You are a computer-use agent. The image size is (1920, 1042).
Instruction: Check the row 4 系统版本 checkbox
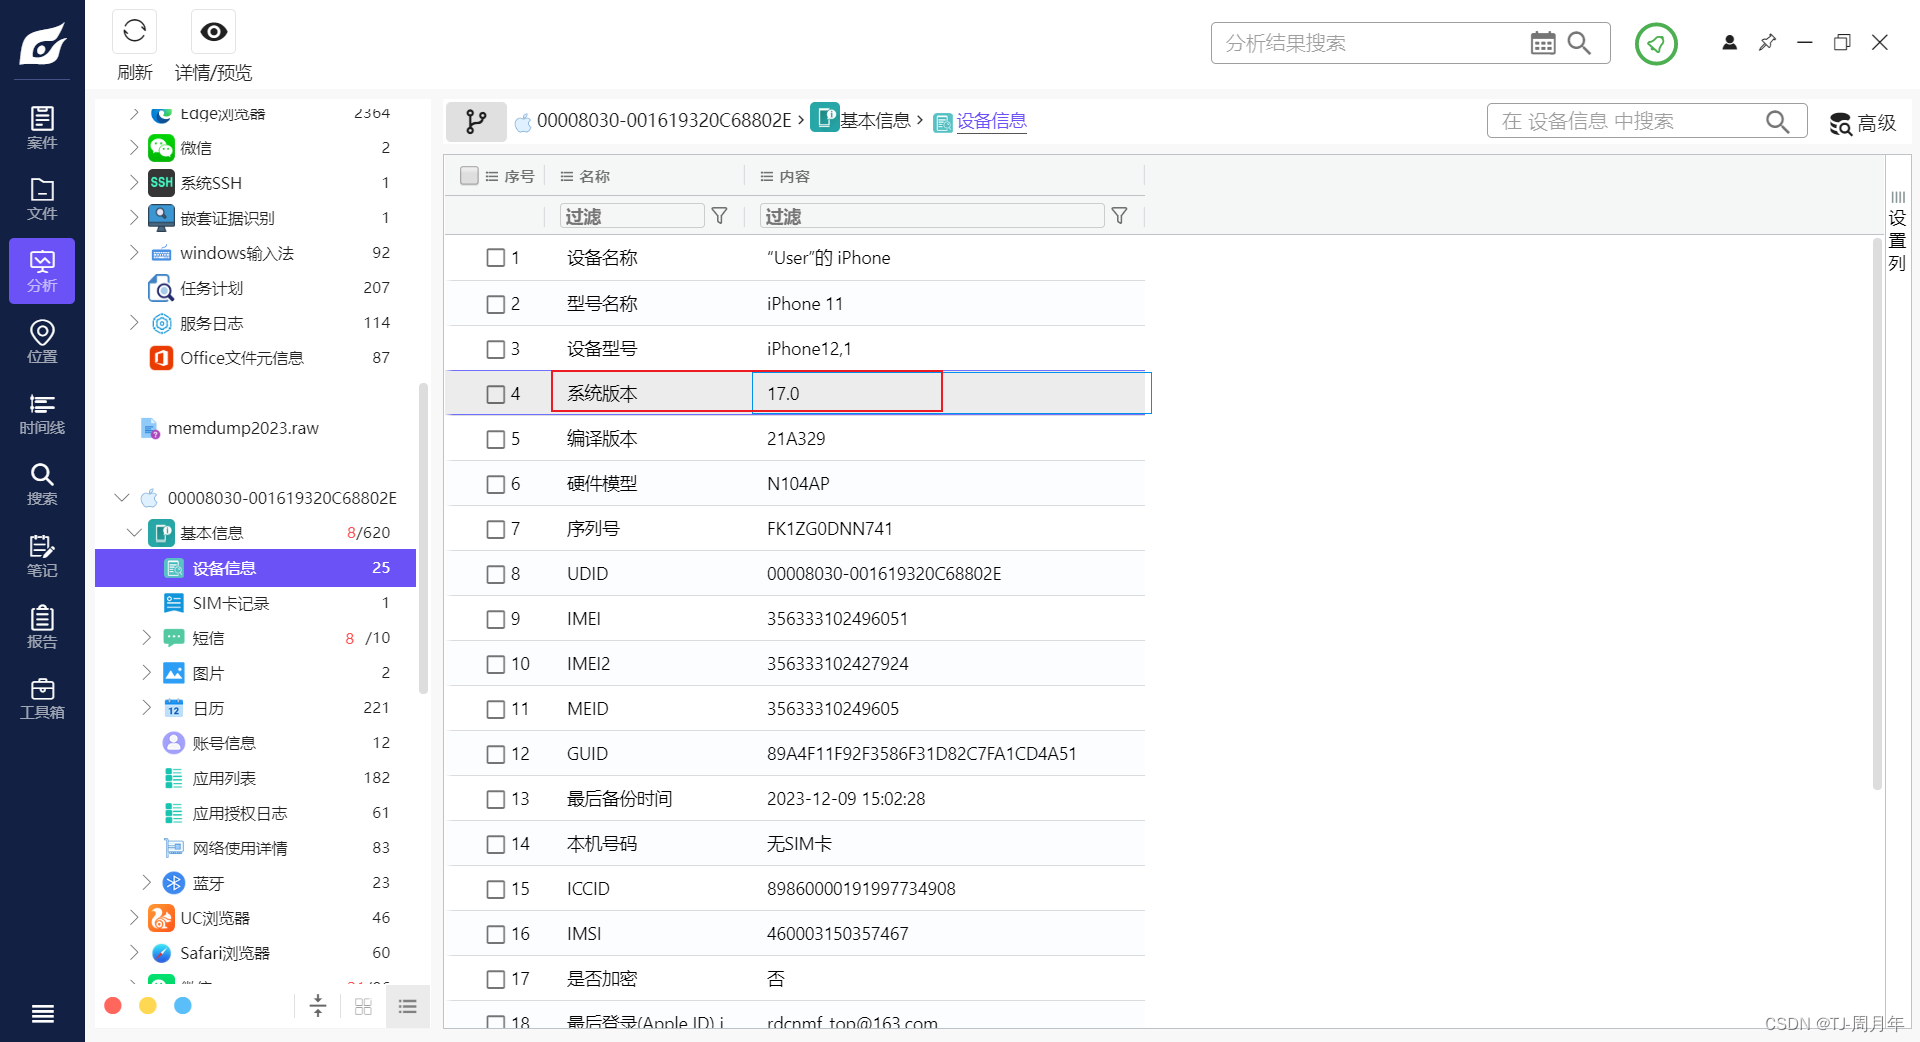point(495,394)
